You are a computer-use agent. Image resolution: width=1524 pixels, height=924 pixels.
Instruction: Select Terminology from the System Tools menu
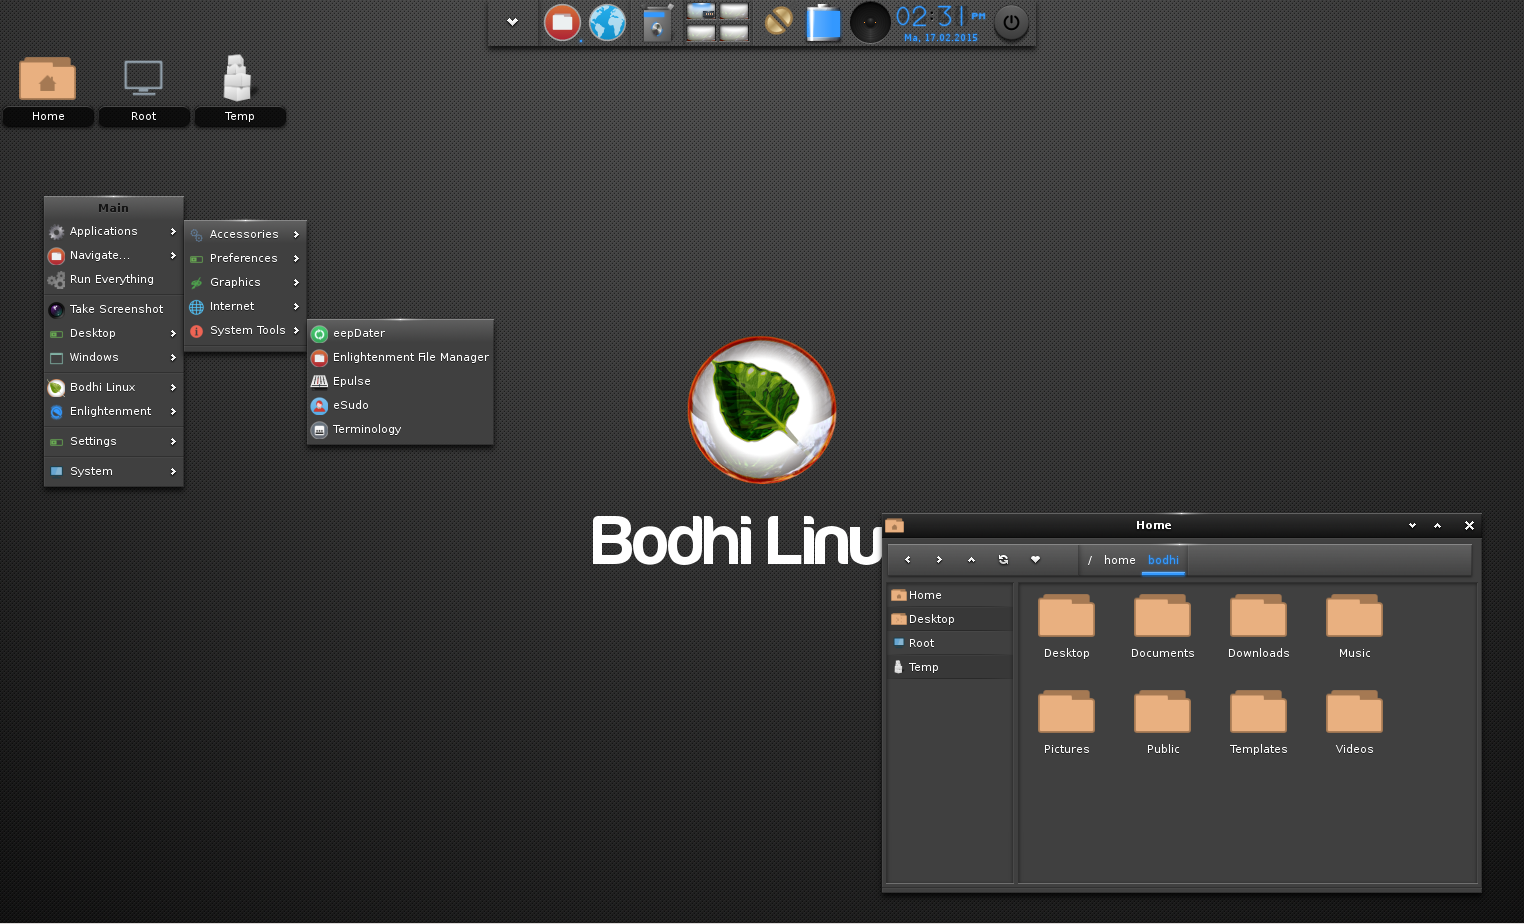[x=366, y=429]
